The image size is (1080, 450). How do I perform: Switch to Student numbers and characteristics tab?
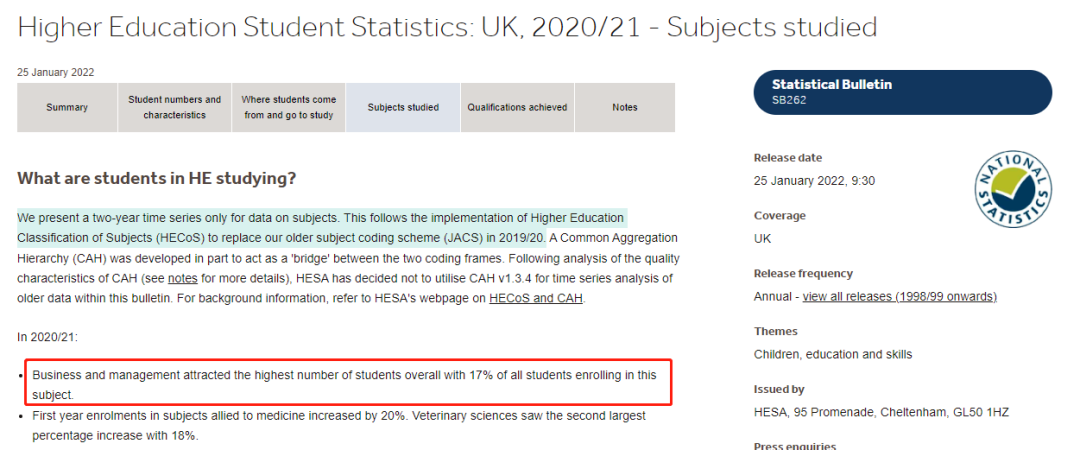coord(174,108)
